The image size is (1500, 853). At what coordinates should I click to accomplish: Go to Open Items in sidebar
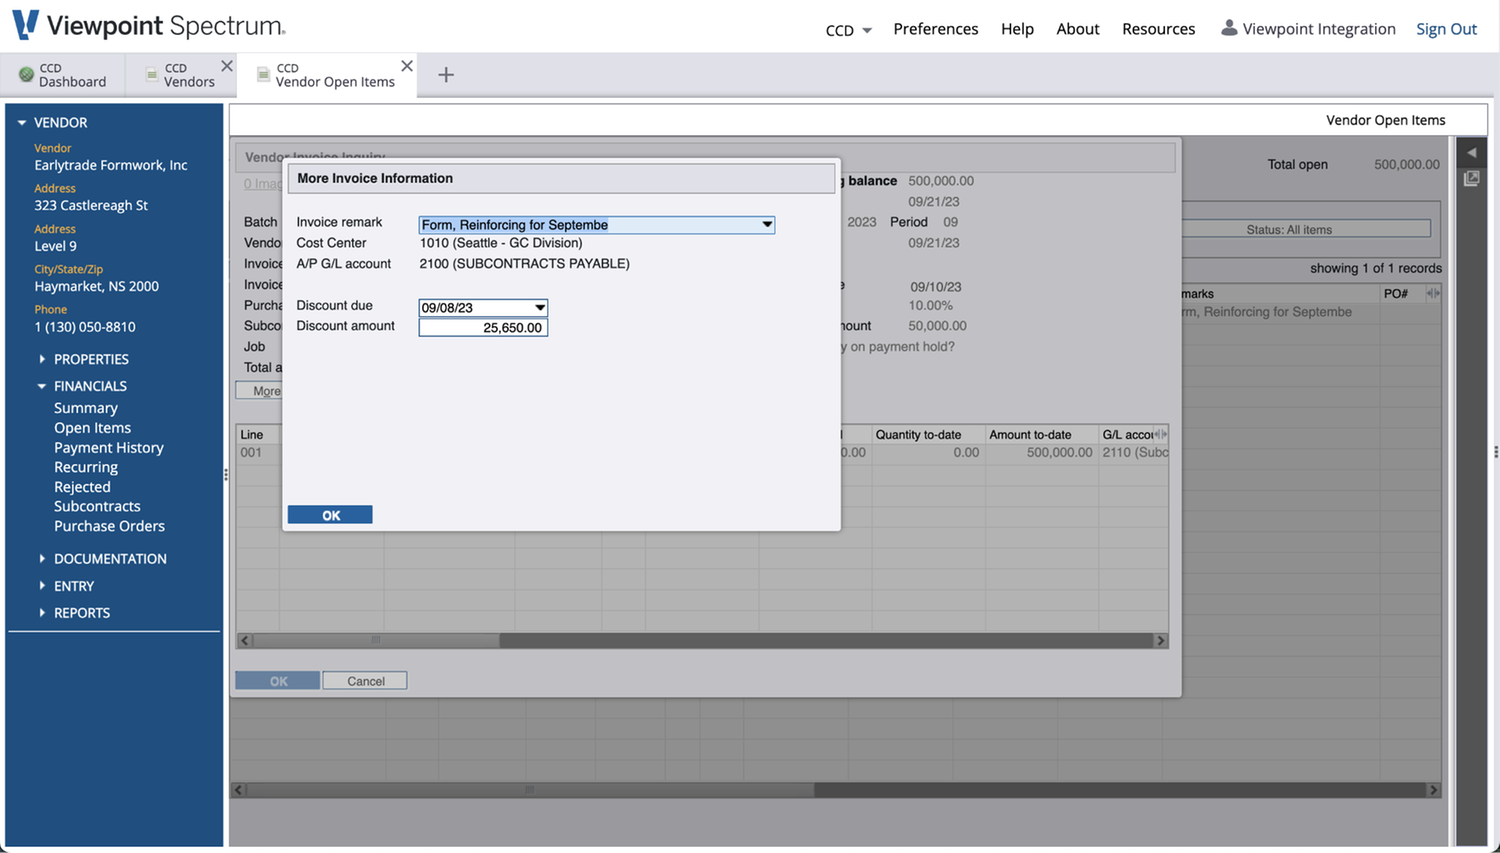point(92,428)
